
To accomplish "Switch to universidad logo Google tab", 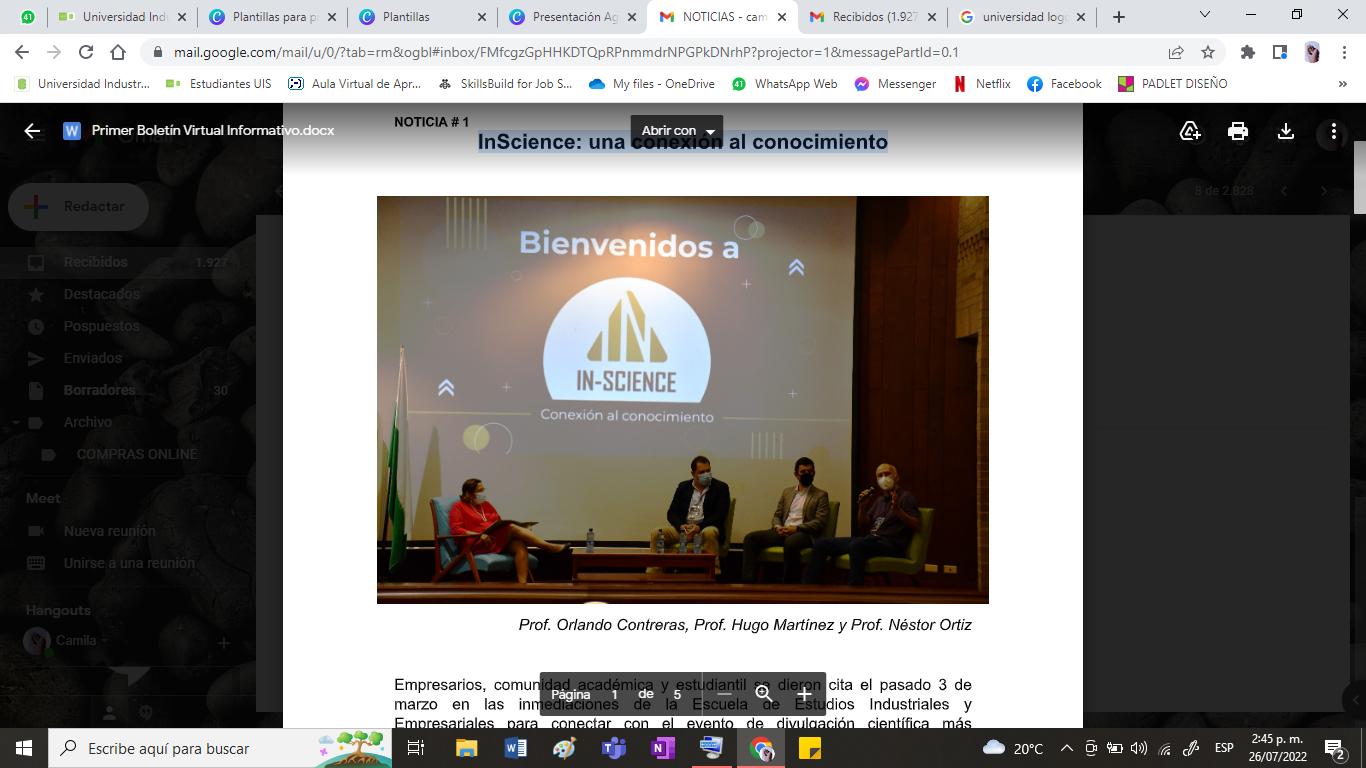I will click(1022, 17).
